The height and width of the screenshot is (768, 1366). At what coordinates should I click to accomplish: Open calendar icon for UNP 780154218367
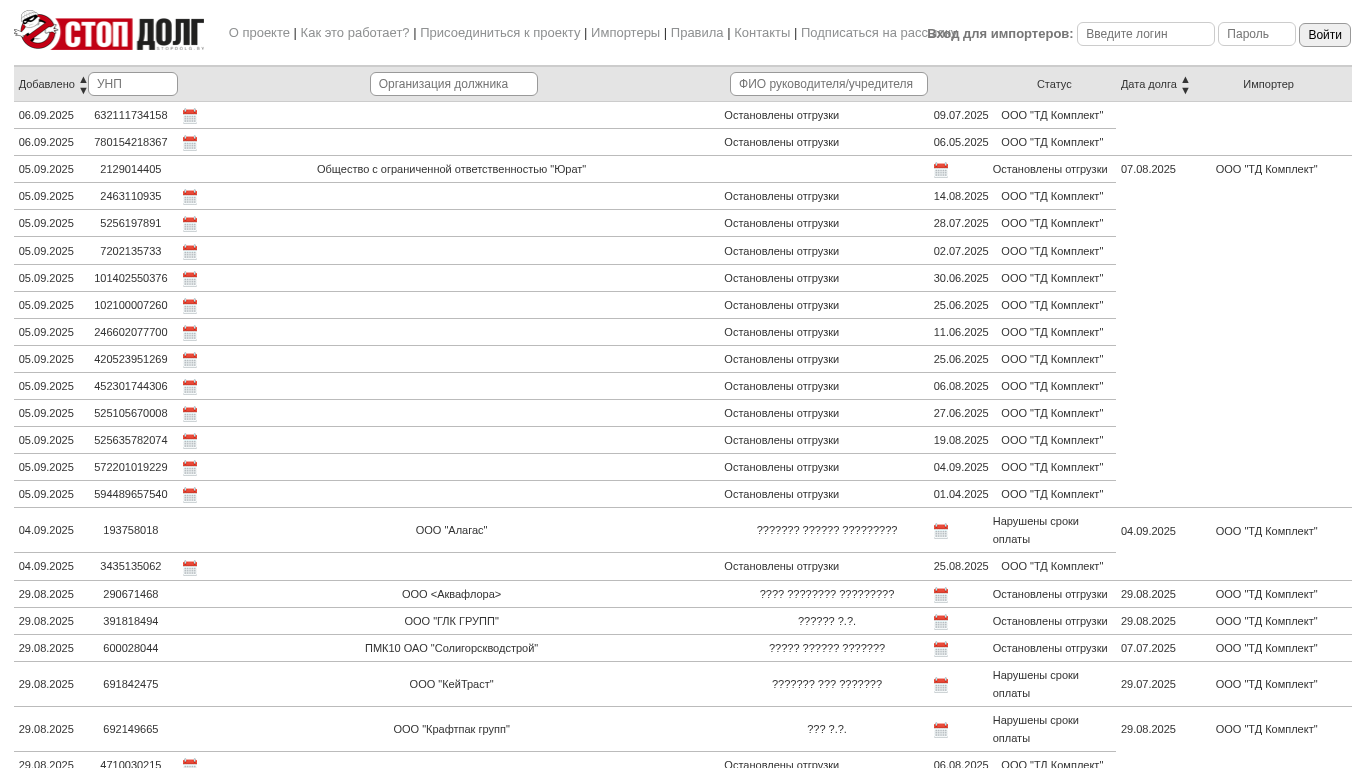190,143
